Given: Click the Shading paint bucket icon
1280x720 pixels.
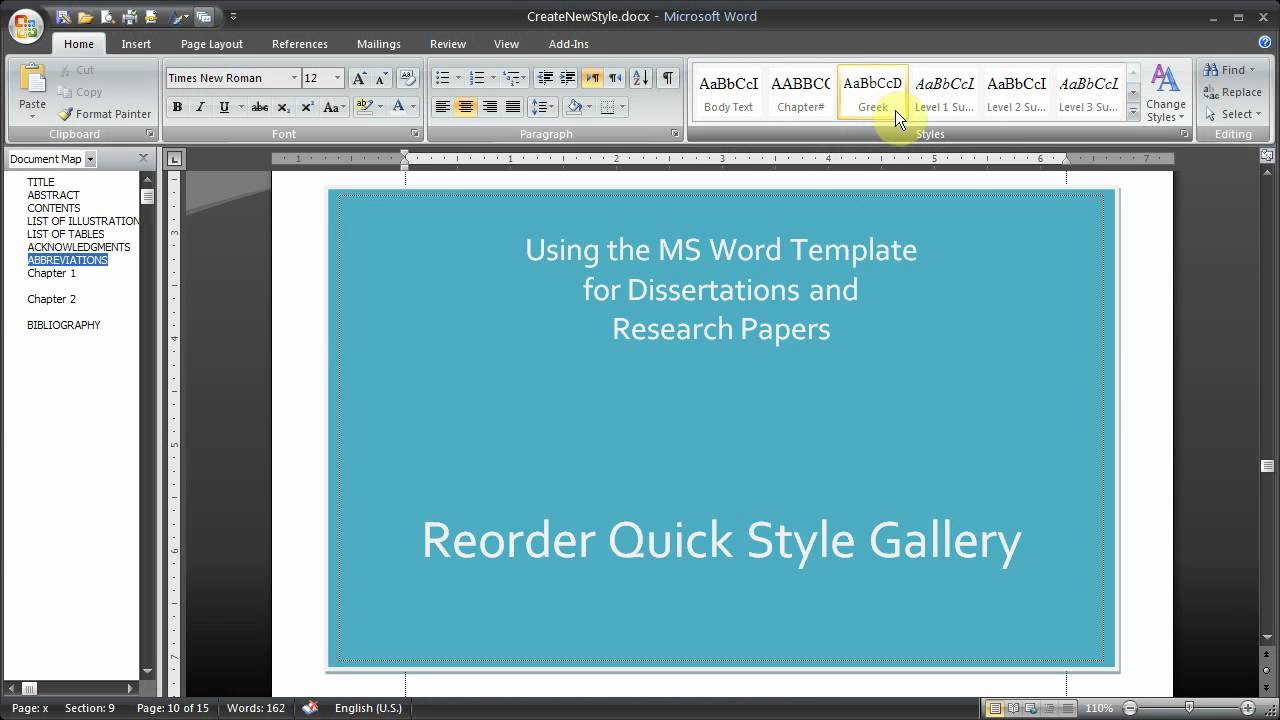Looking at the screenshot, I should coord(574,107).
